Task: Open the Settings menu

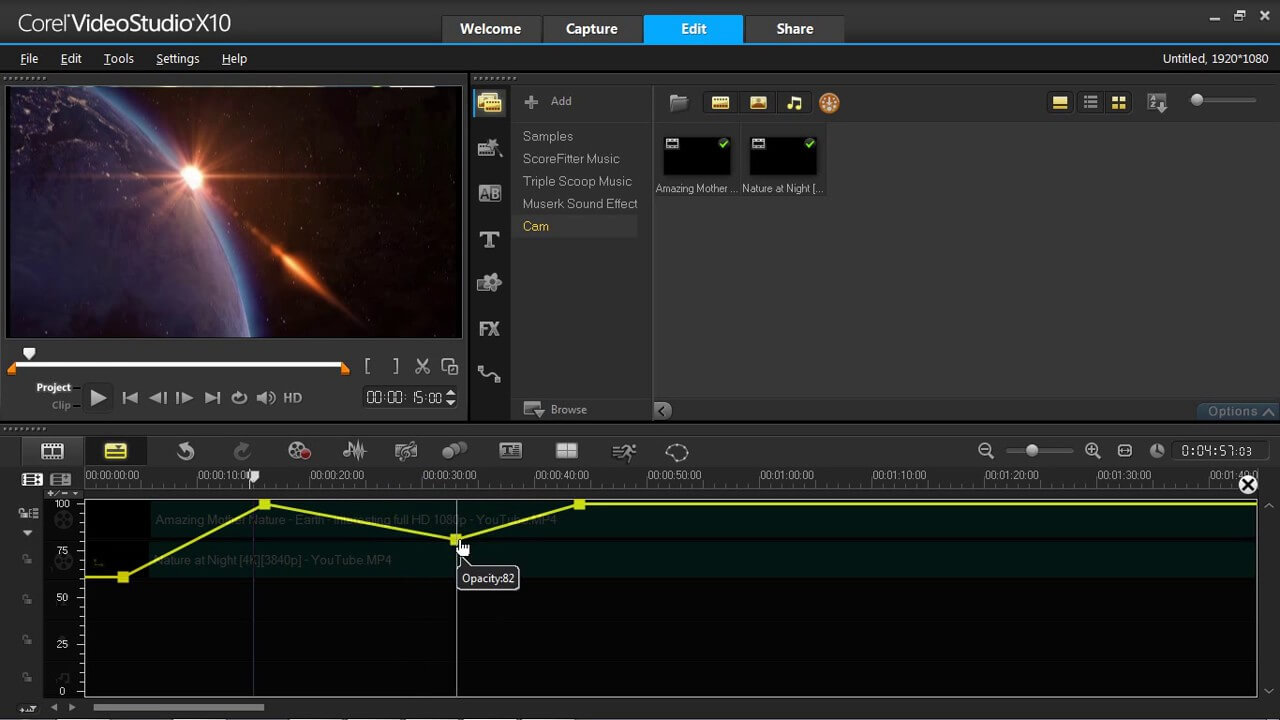Action: pyautogui.click(x=177, y=59)
